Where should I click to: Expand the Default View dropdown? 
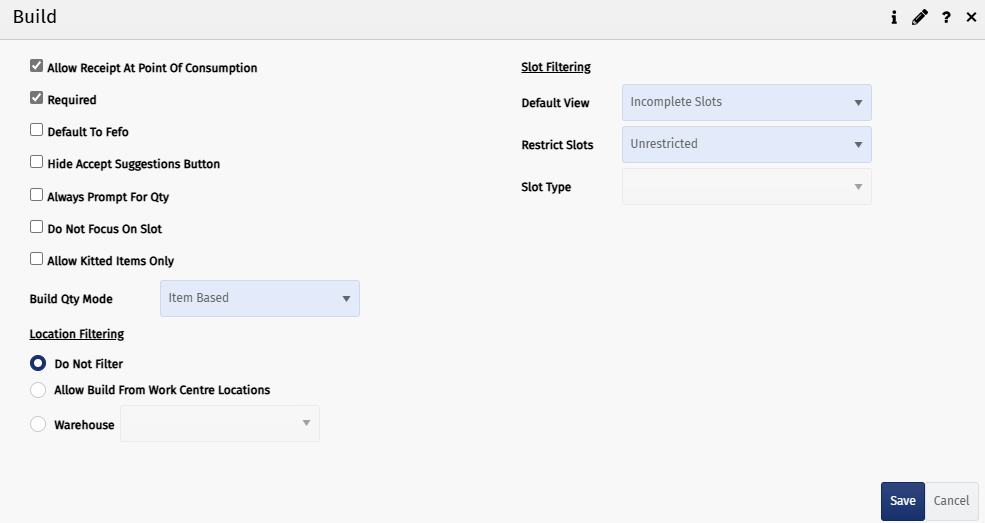pyautogui.click(x=746, y=102)
